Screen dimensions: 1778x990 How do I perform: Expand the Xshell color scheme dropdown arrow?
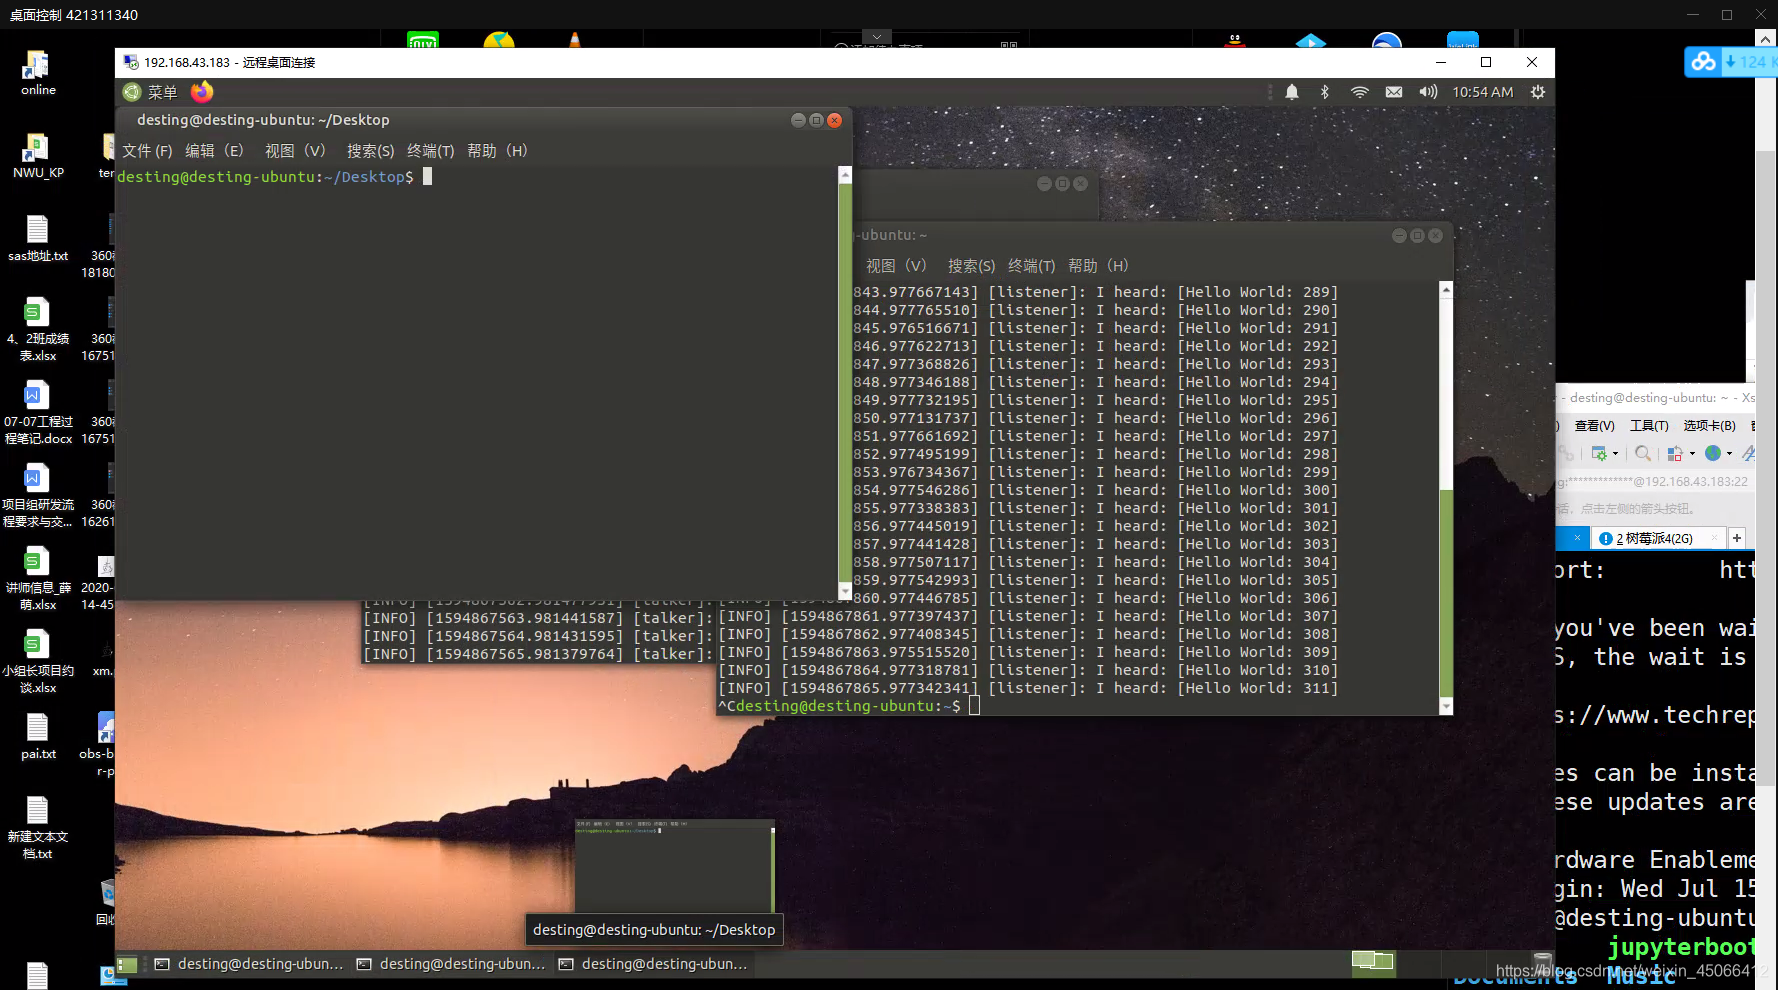[1692, 454]
